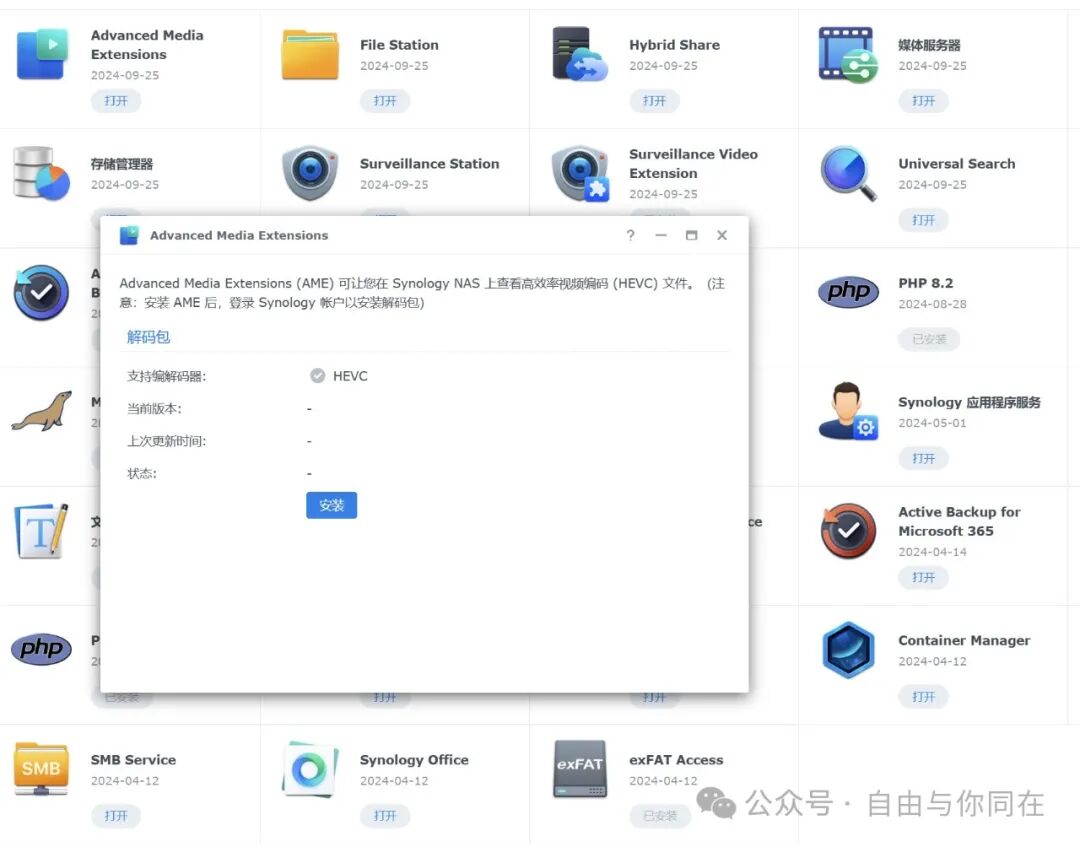Minimize the Advanced Media Extensions dialog

661,236
